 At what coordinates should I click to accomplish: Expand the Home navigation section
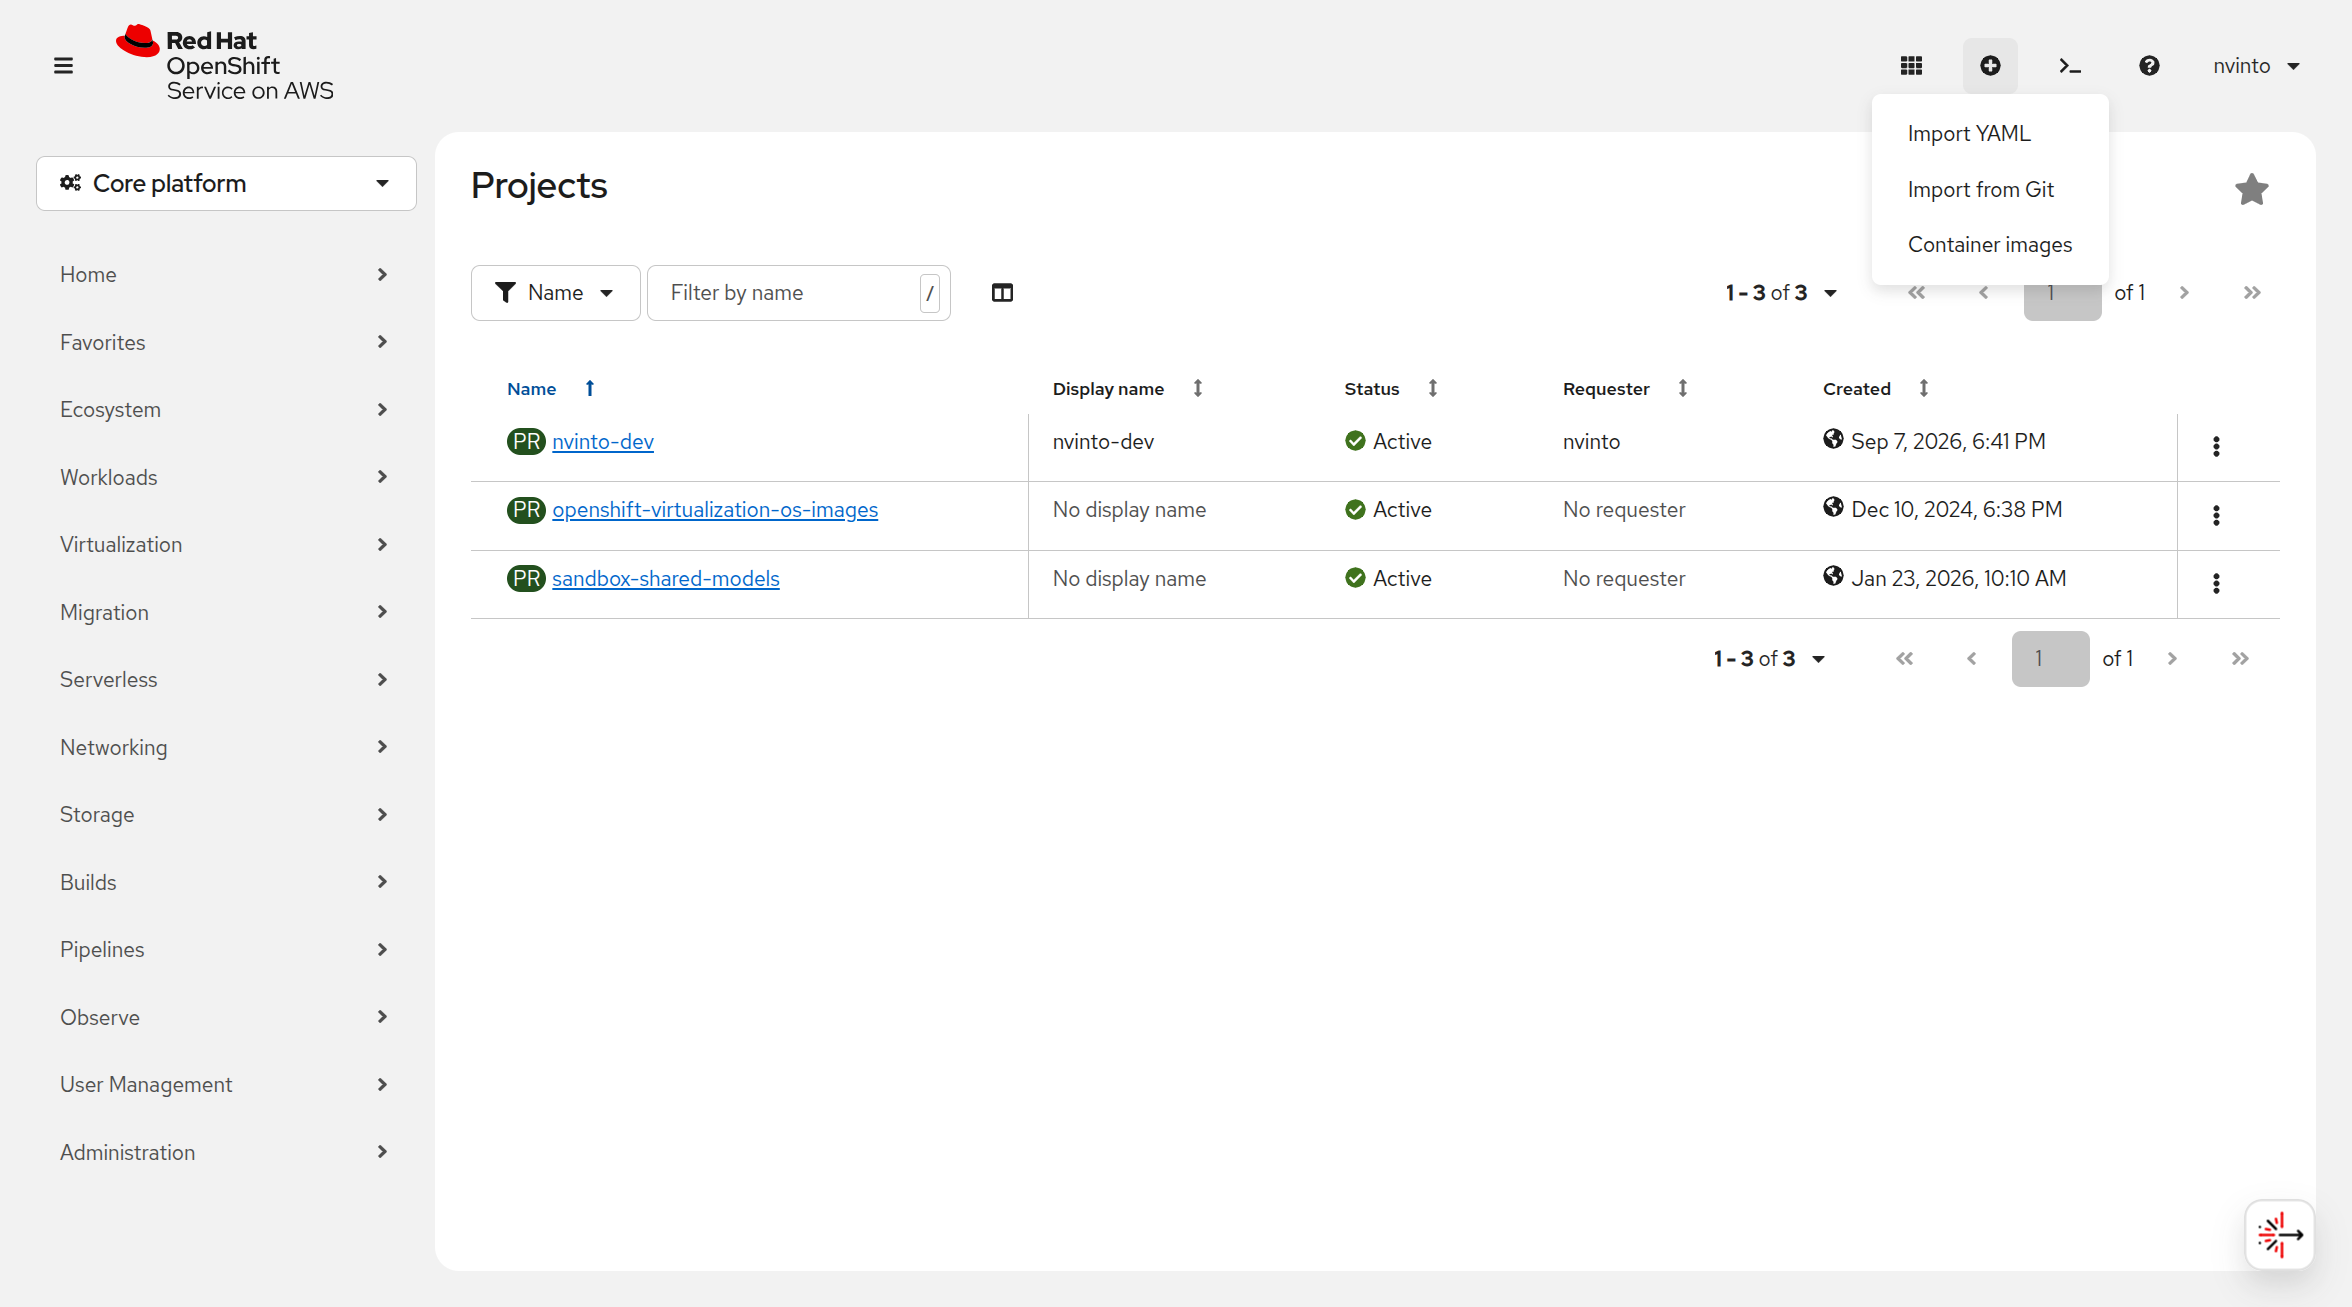[x=226, y=274]
